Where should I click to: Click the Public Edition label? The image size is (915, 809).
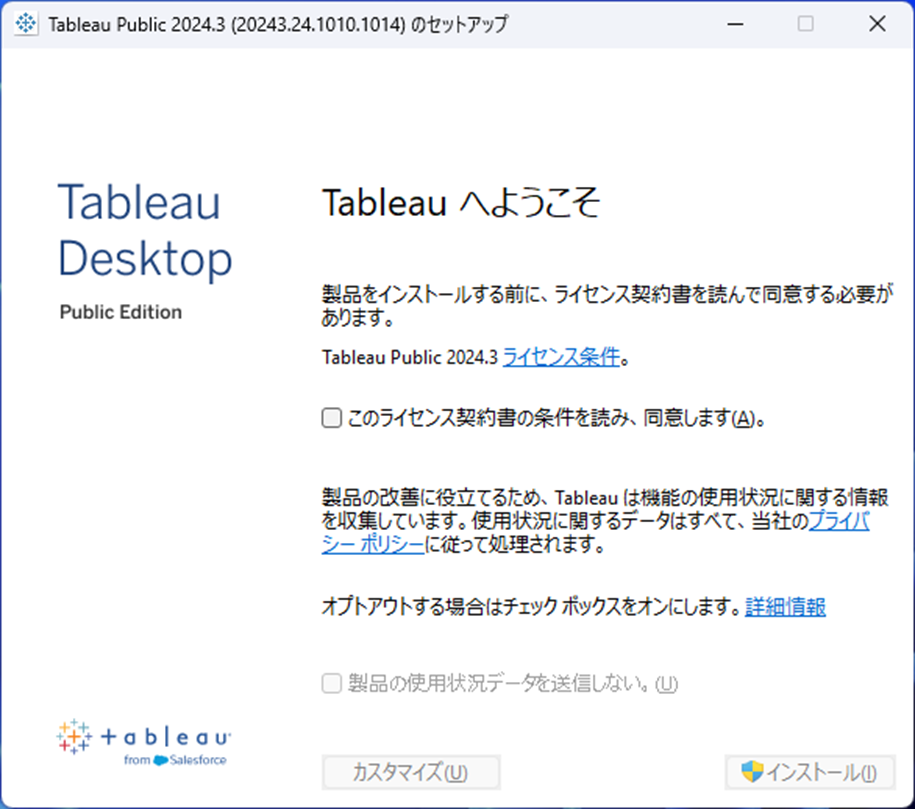coord(121,312)
